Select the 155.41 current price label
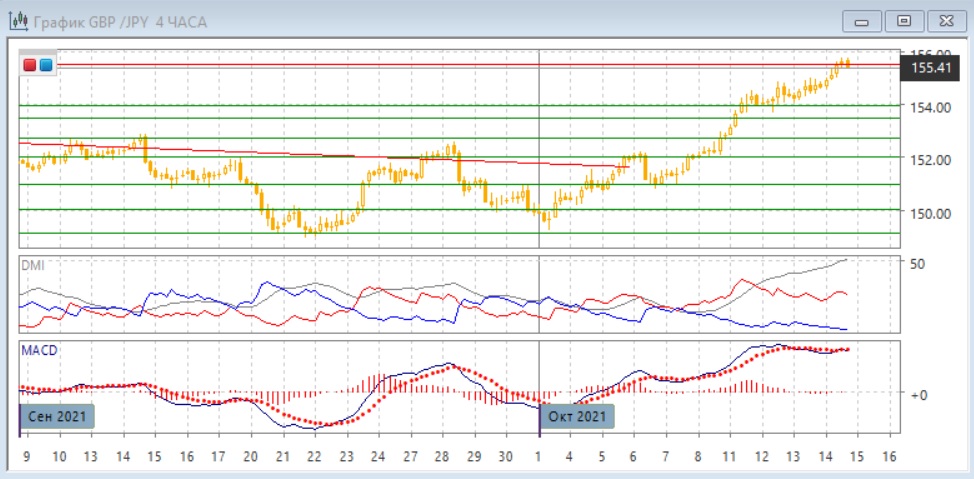Screen dimensions: 974x479 [x=929, y=68]
